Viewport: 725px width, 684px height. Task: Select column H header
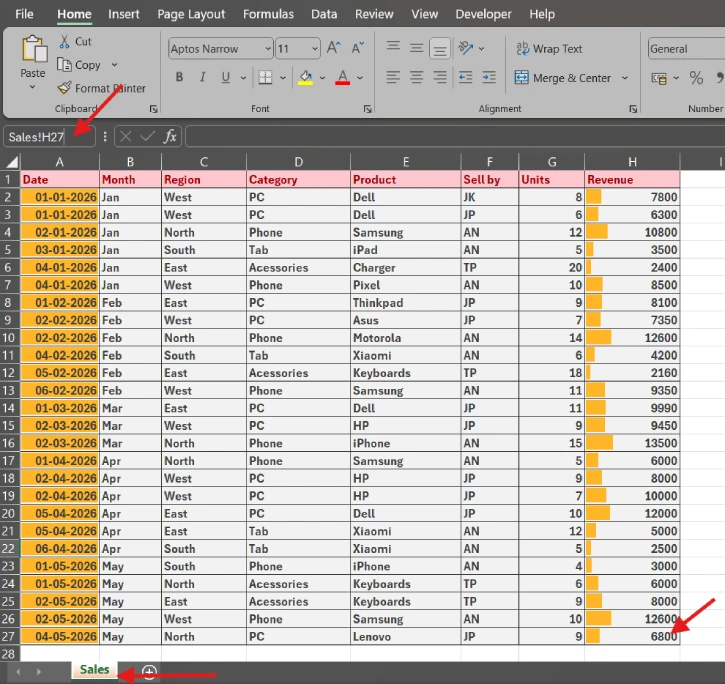coord(632,162)
